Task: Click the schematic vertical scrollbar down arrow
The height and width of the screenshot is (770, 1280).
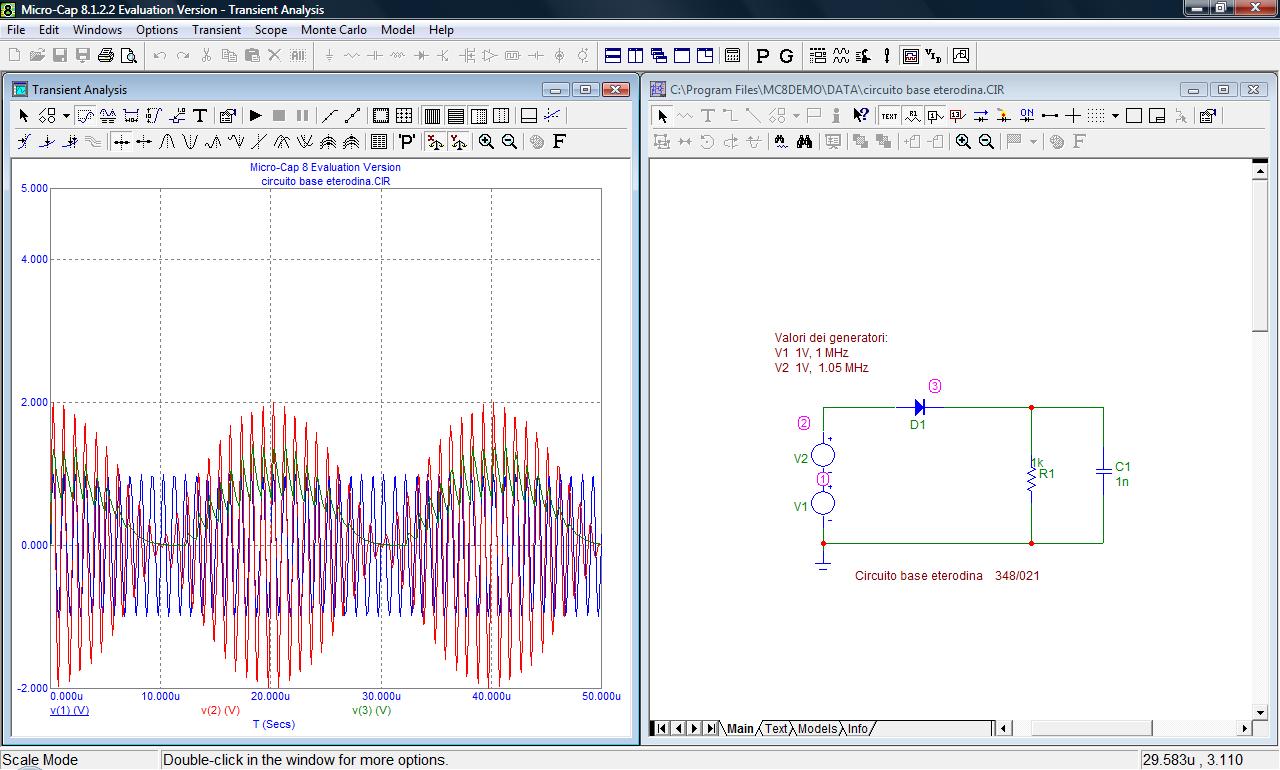Action: 1260,711
